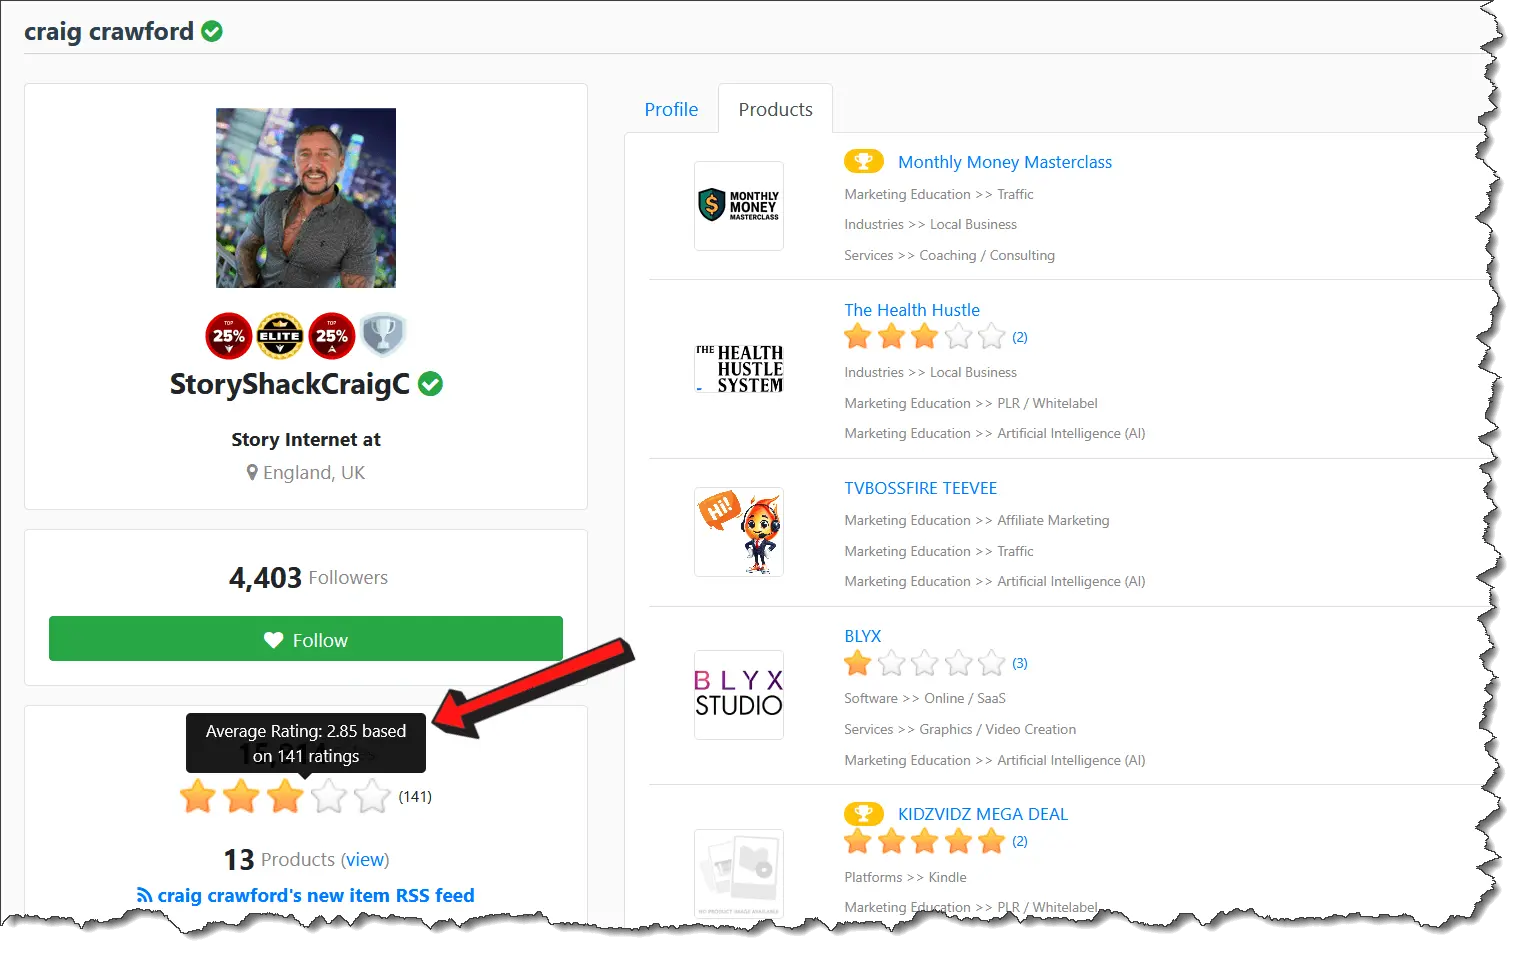
Task: Click 'Services >> Coaching / Consulting' category
Action: [949, 255]
